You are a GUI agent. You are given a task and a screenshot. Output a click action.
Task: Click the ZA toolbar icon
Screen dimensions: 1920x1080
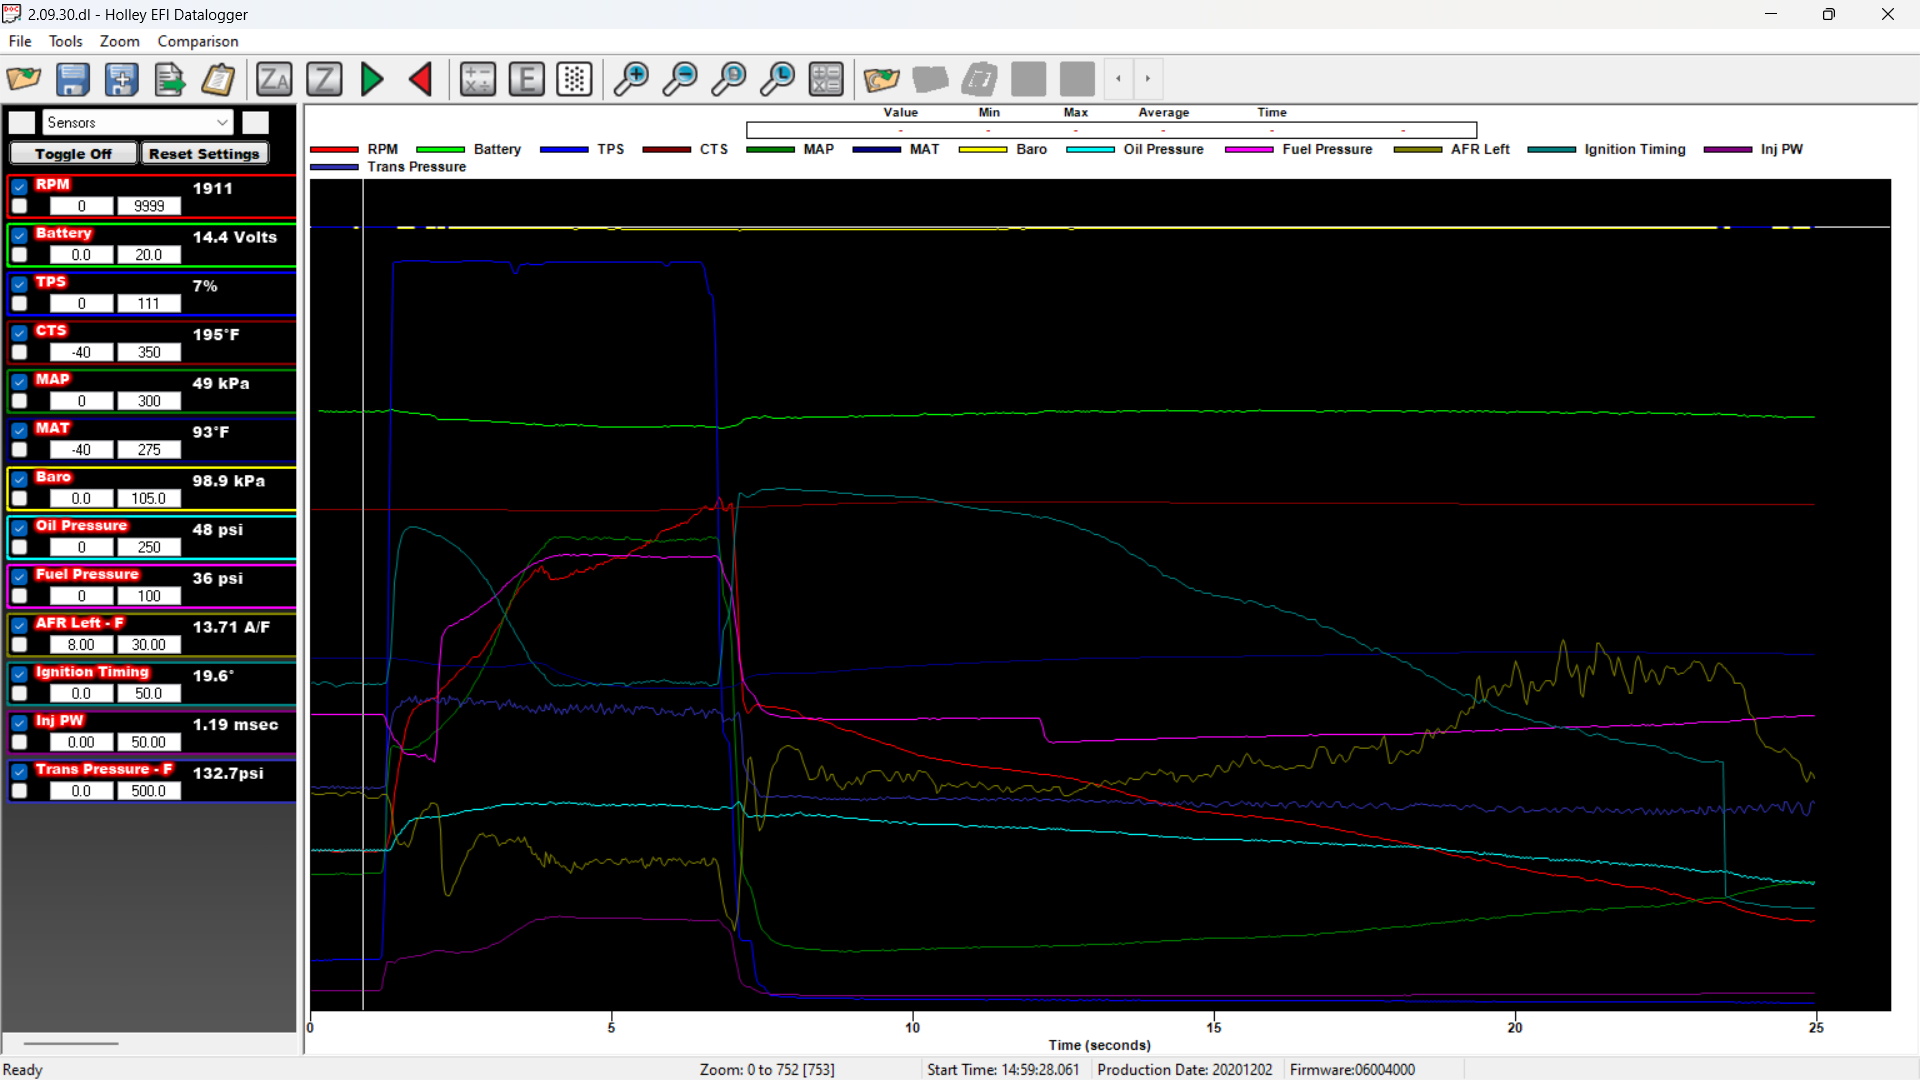click(274, 79)
